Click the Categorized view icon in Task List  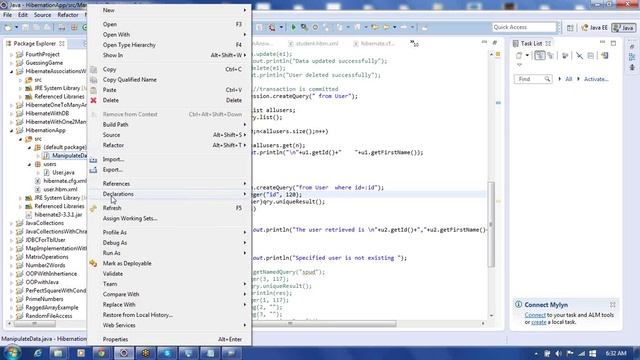pyautogui.click(x=540, y=56)
